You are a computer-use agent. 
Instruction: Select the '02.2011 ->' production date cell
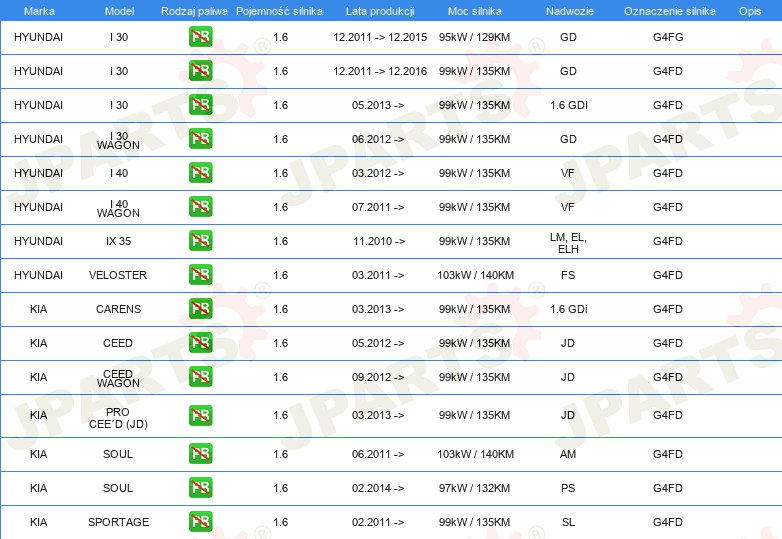(x=378, y=522)
